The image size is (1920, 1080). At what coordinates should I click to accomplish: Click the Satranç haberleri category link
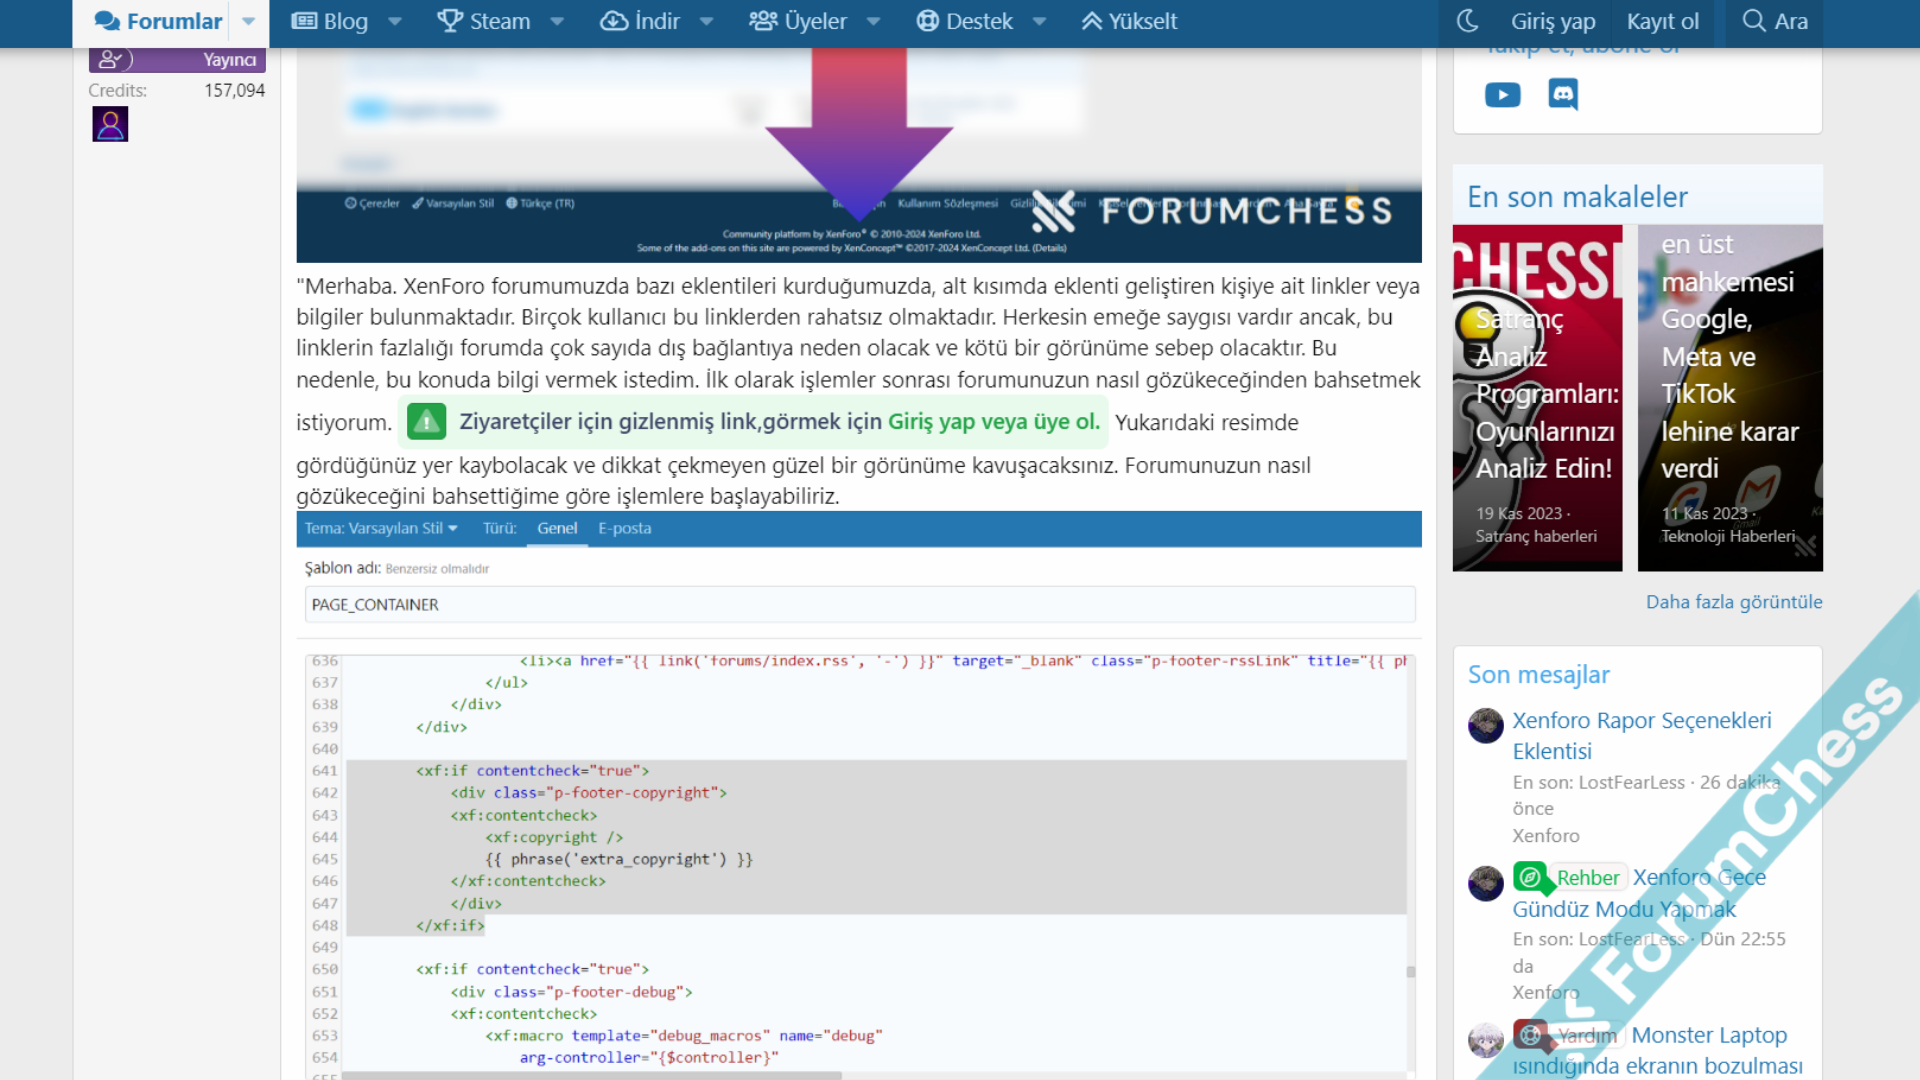click(1536, 537)
